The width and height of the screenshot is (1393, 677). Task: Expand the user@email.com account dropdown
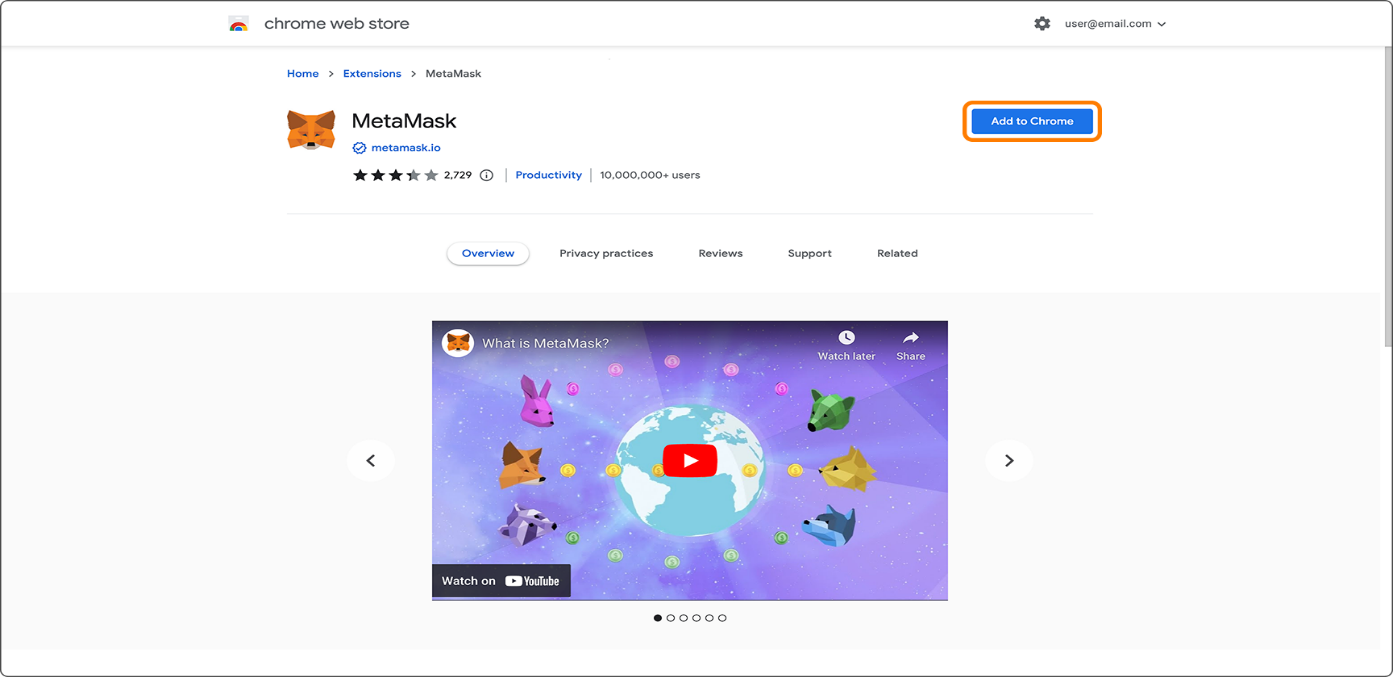[x=1115, y=24]
